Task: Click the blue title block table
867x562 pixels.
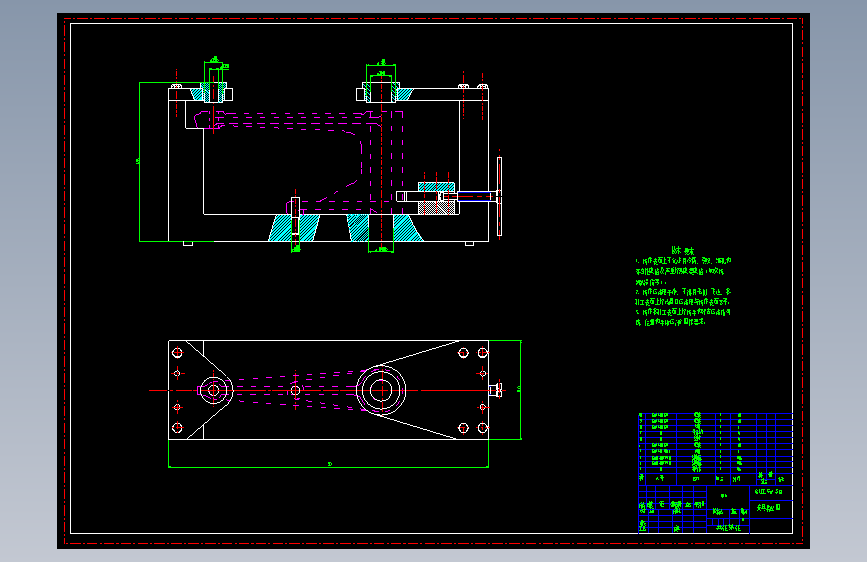Action: [715, 509]
